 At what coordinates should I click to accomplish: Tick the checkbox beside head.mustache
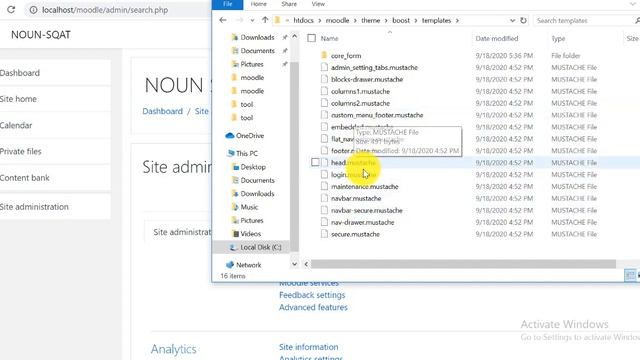click(315, 162)
